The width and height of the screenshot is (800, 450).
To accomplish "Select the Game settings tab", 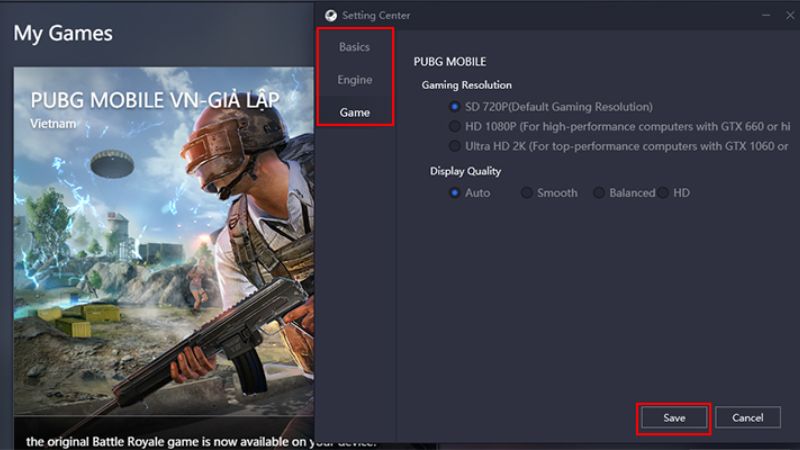I will [355, 112].
